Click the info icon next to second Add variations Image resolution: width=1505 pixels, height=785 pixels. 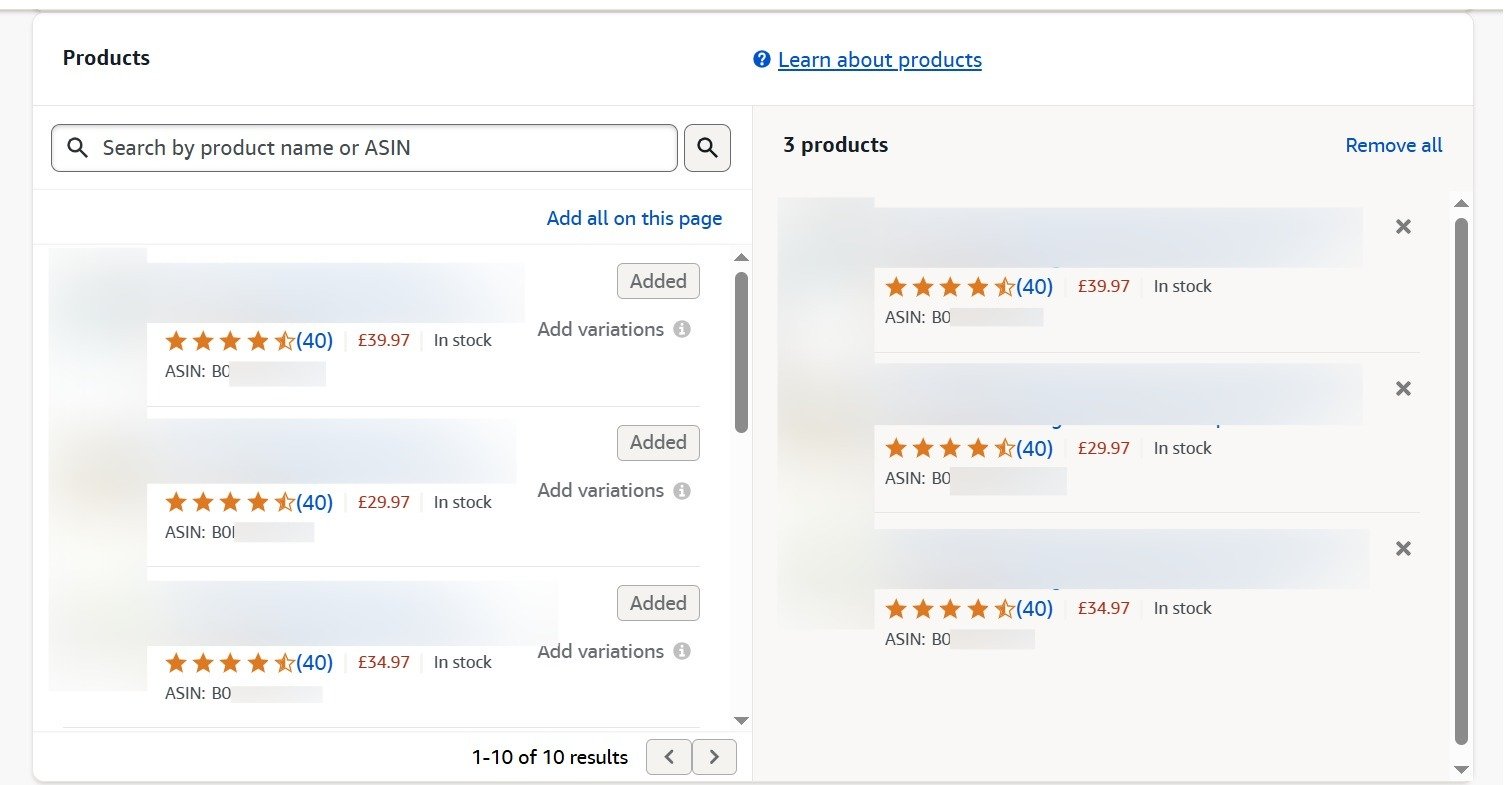click(683, 490)
